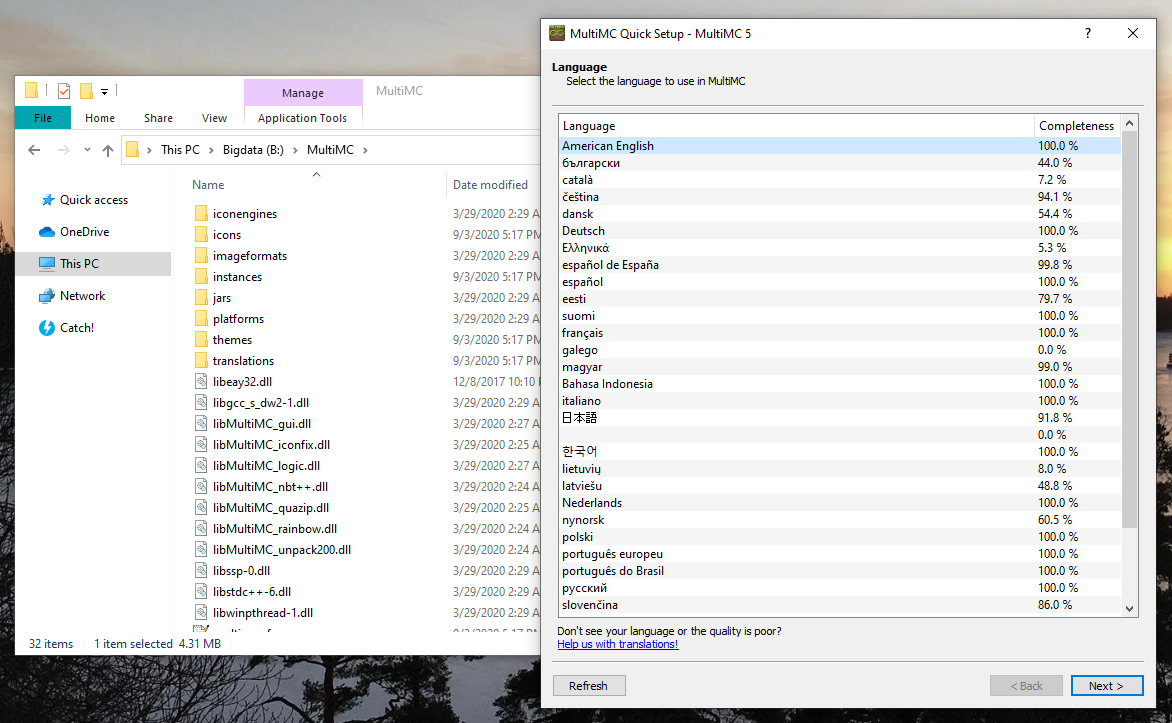Screen dimensions: 1172x723
Task: Select português do Brasil language row
Action: 839,570
